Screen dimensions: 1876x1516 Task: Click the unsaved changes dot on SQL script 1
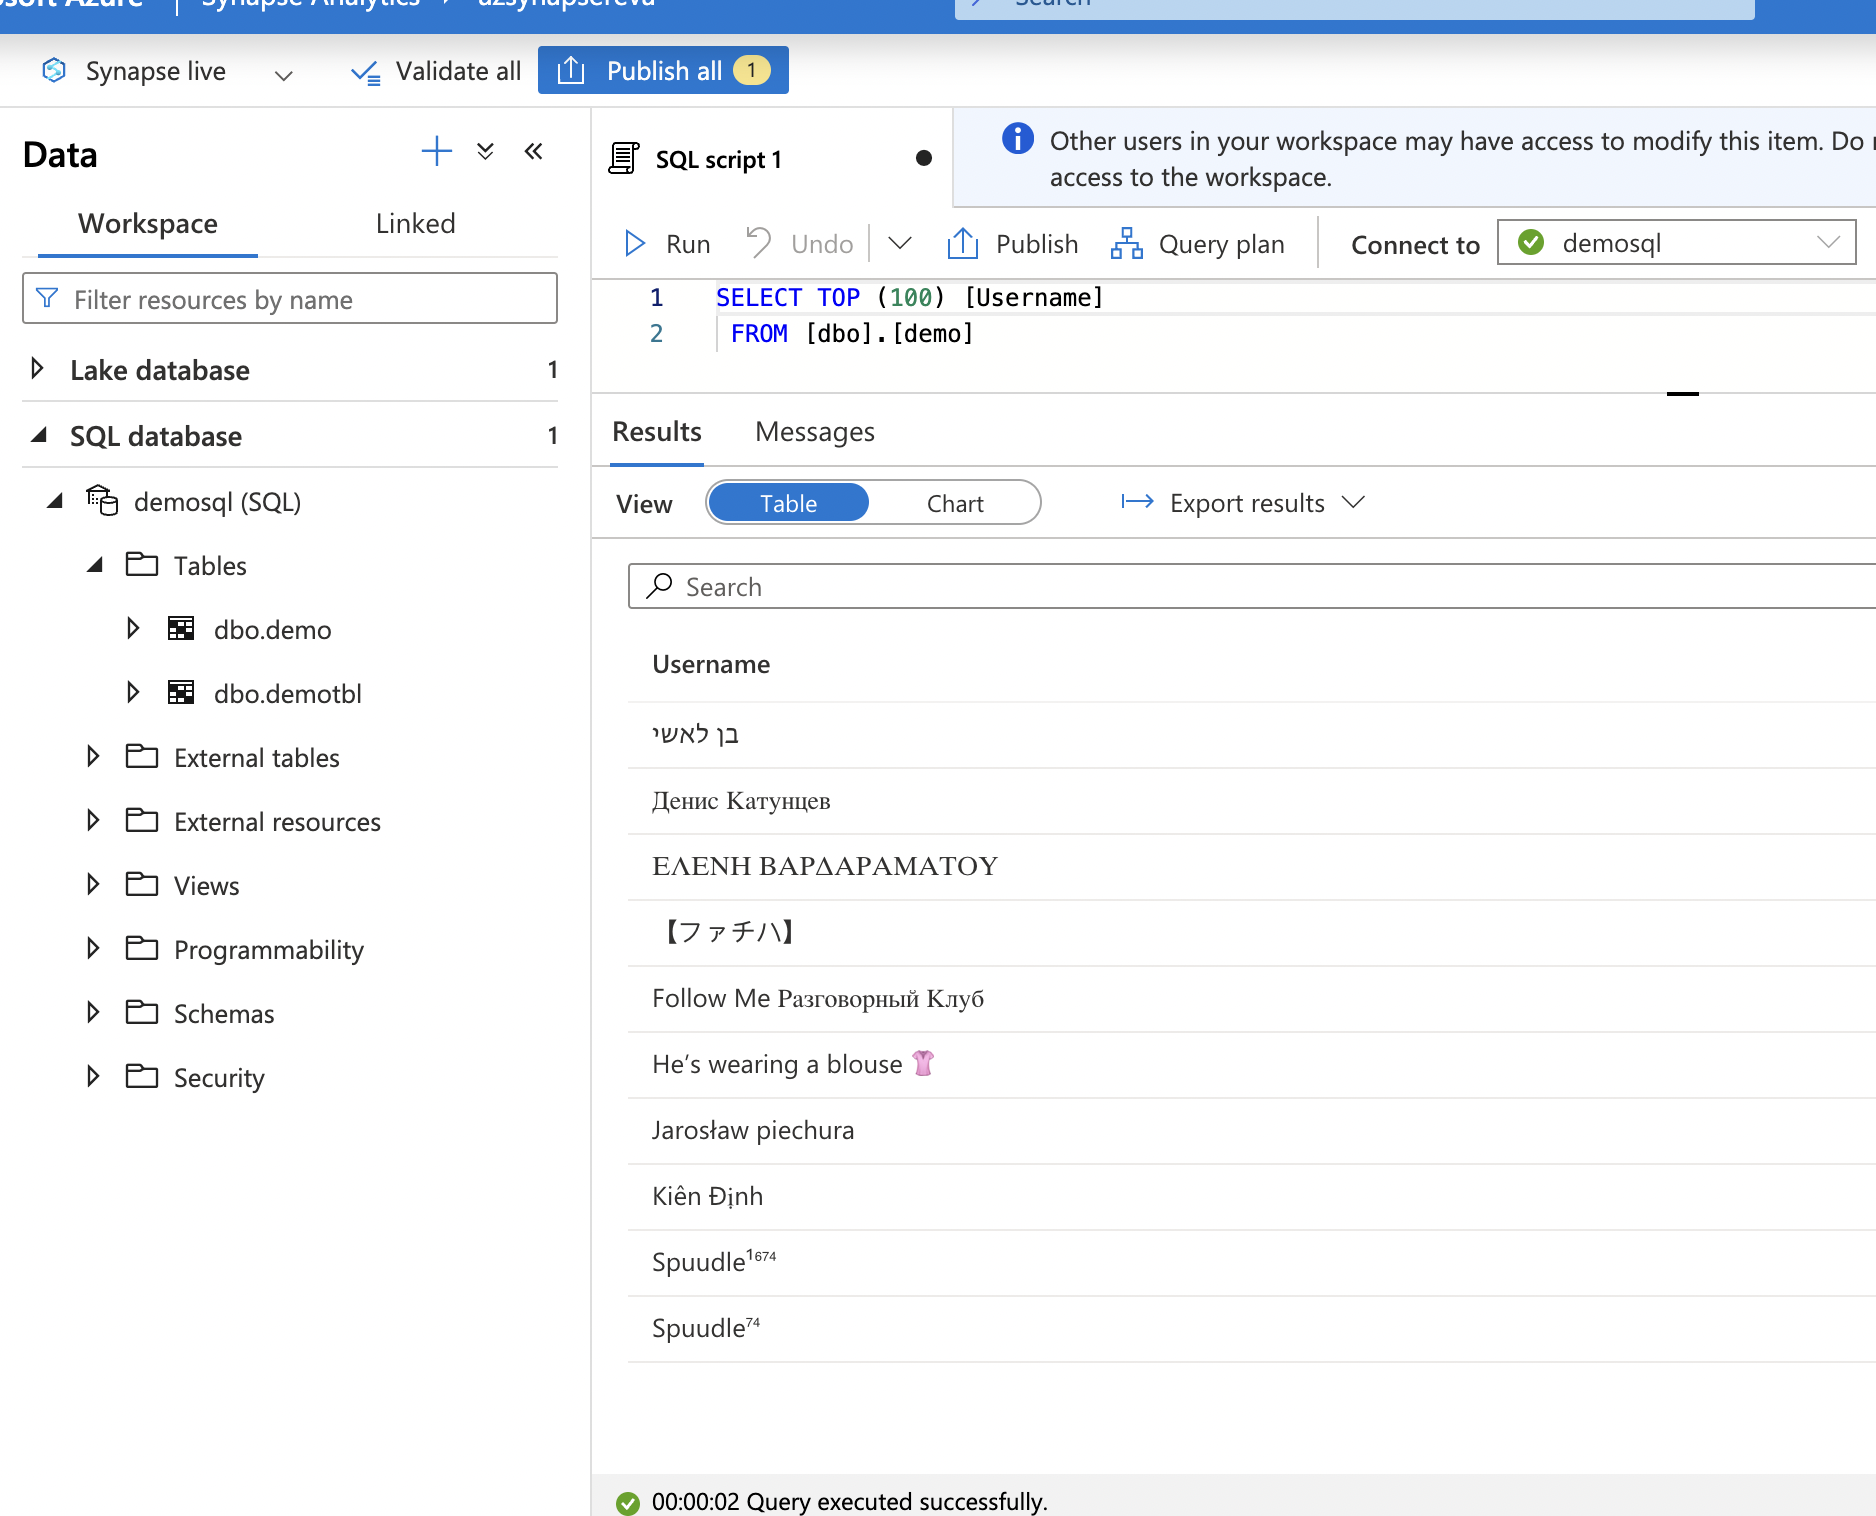pos(924,158)
